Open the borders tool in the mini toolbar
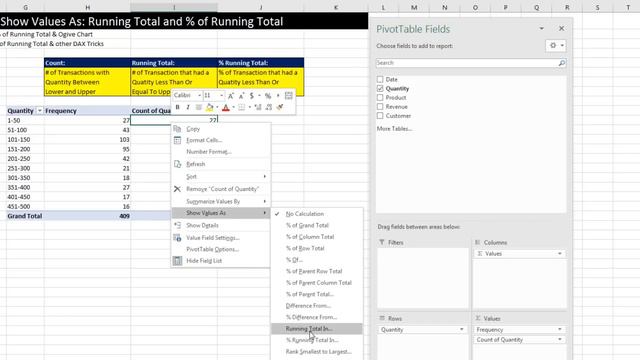The image size is (640, 360). (242, 107)
